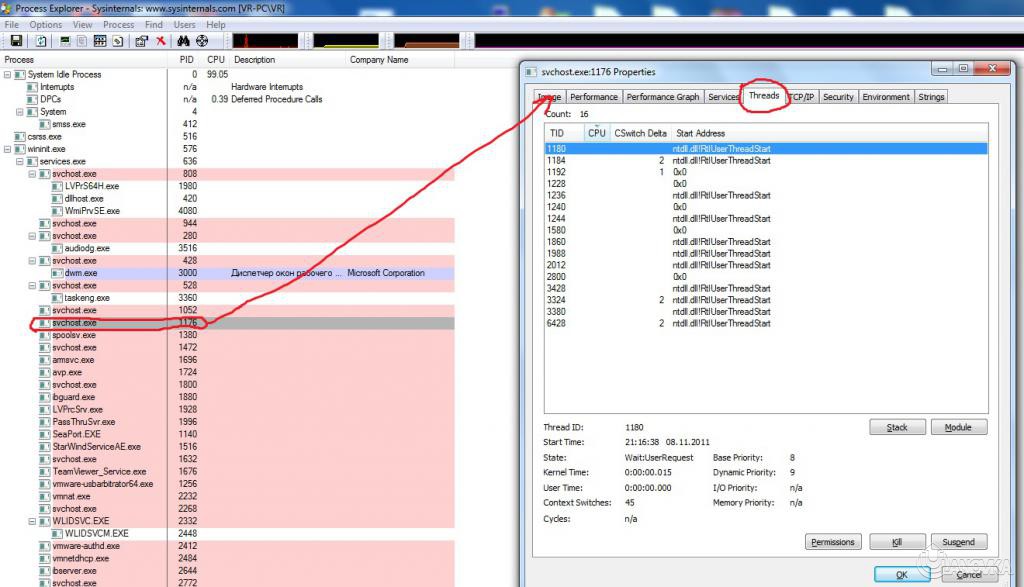
Task: Switch to the Performance tab
Action: pyautogui.click(x=594, y=97)
